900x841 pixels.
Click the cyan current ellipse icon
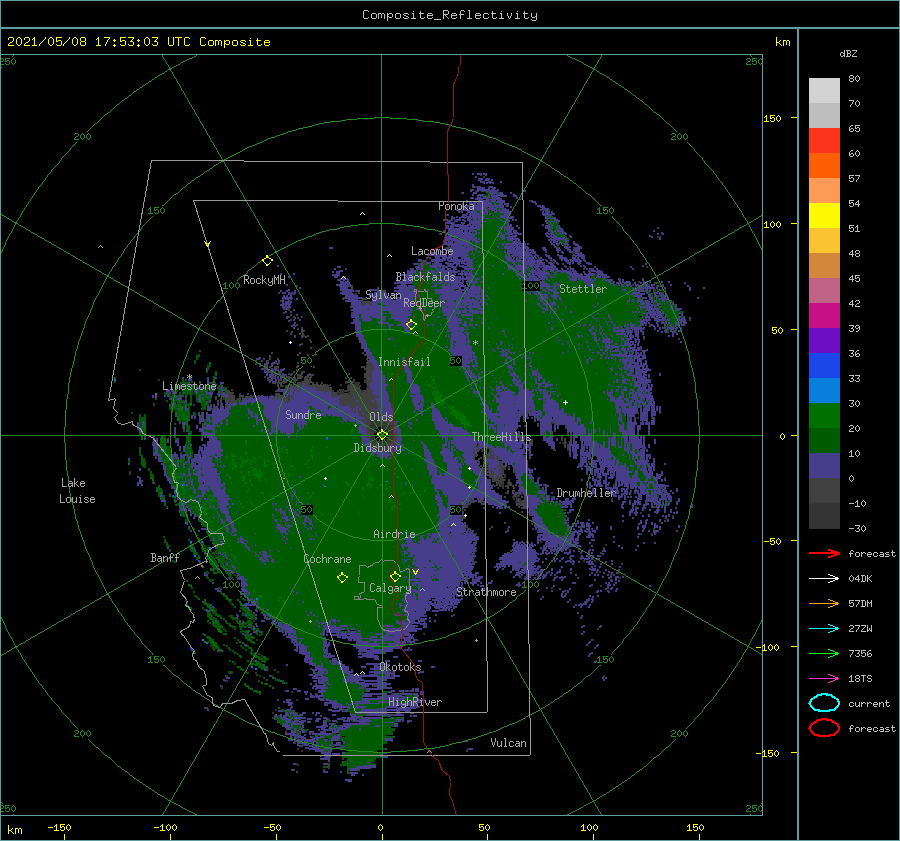point(824,703)
